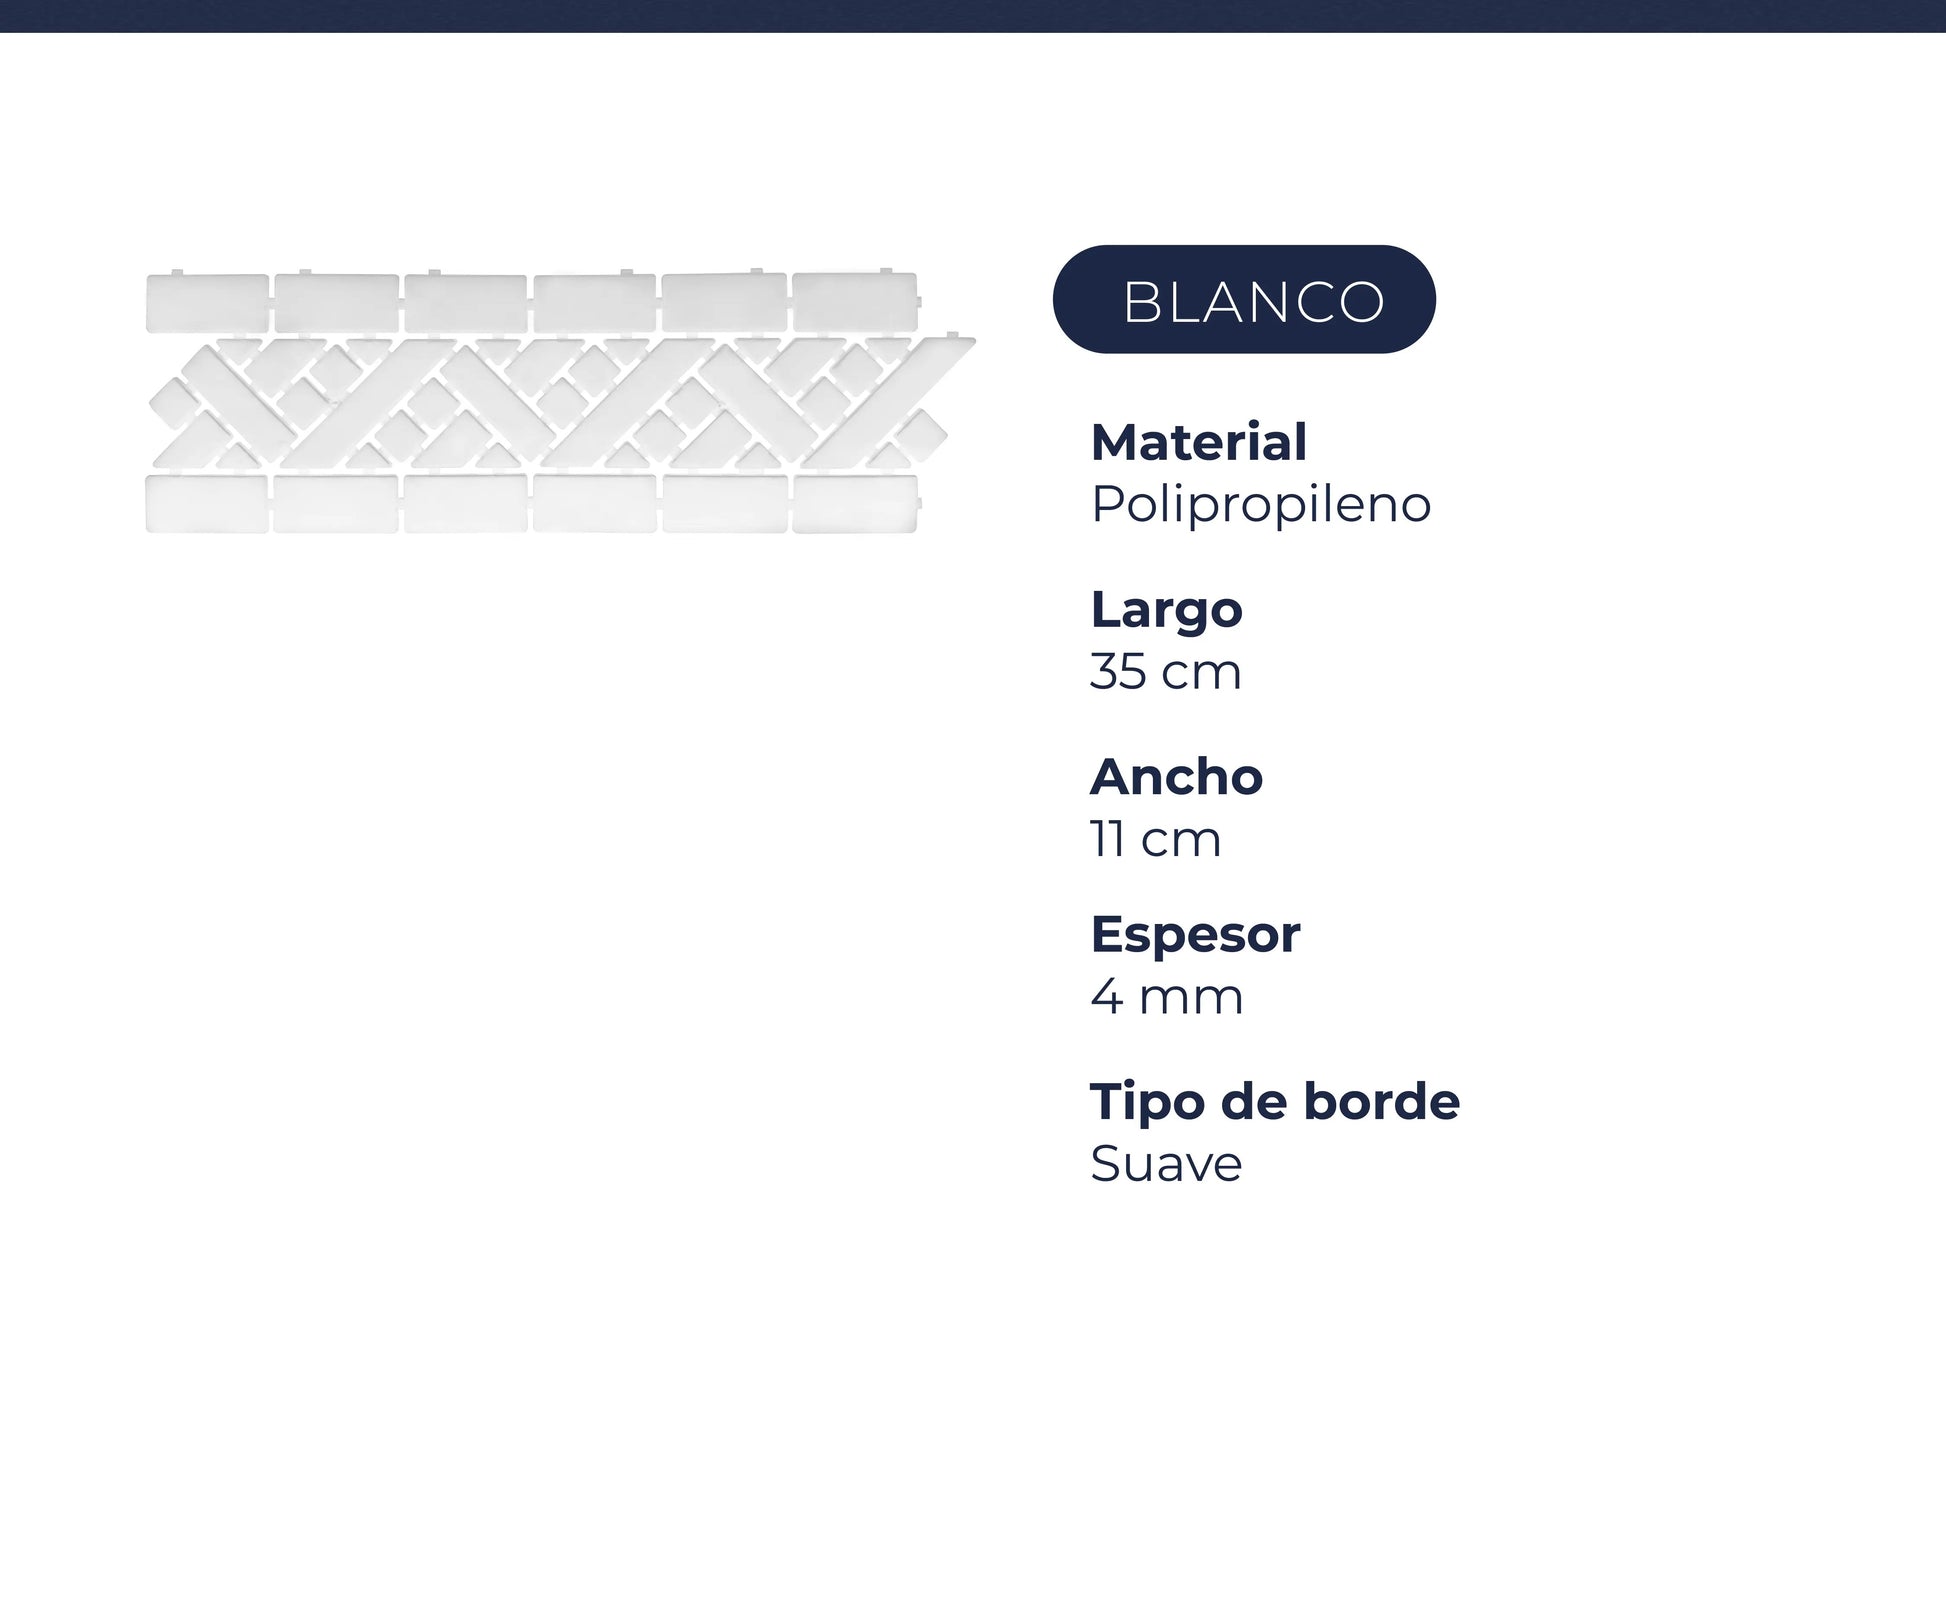Image resolution: width=1946 pixels, height=1607 pixels.
Task: Click the last tile in the top row
Action: pos(855,302)
